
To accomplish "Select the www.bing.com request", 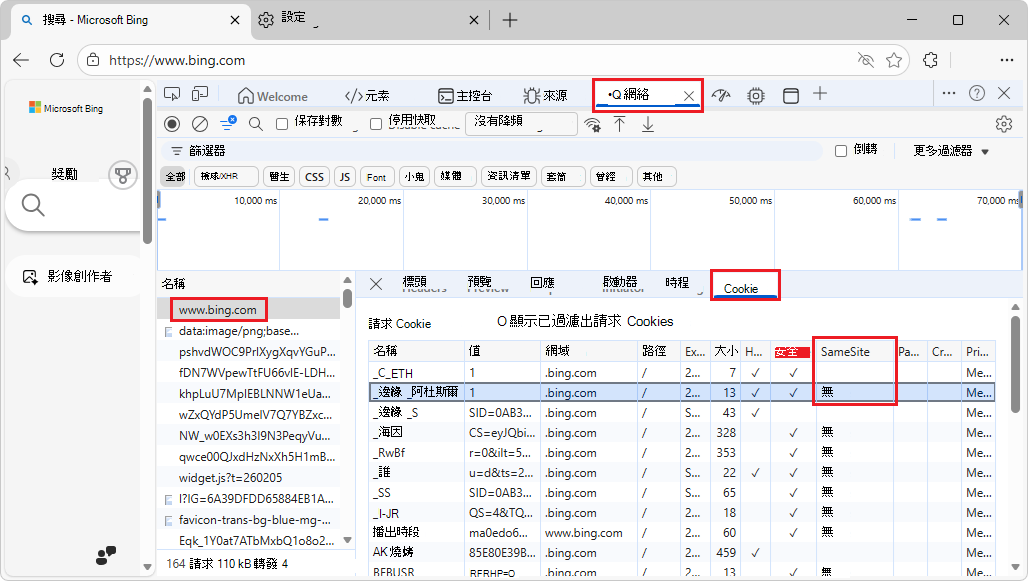I will (218, 309).
